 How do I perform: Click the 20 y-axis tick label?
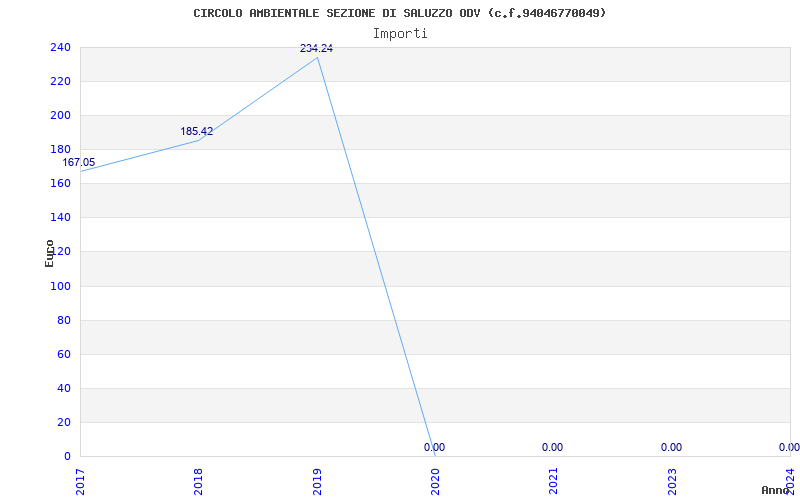64,422
